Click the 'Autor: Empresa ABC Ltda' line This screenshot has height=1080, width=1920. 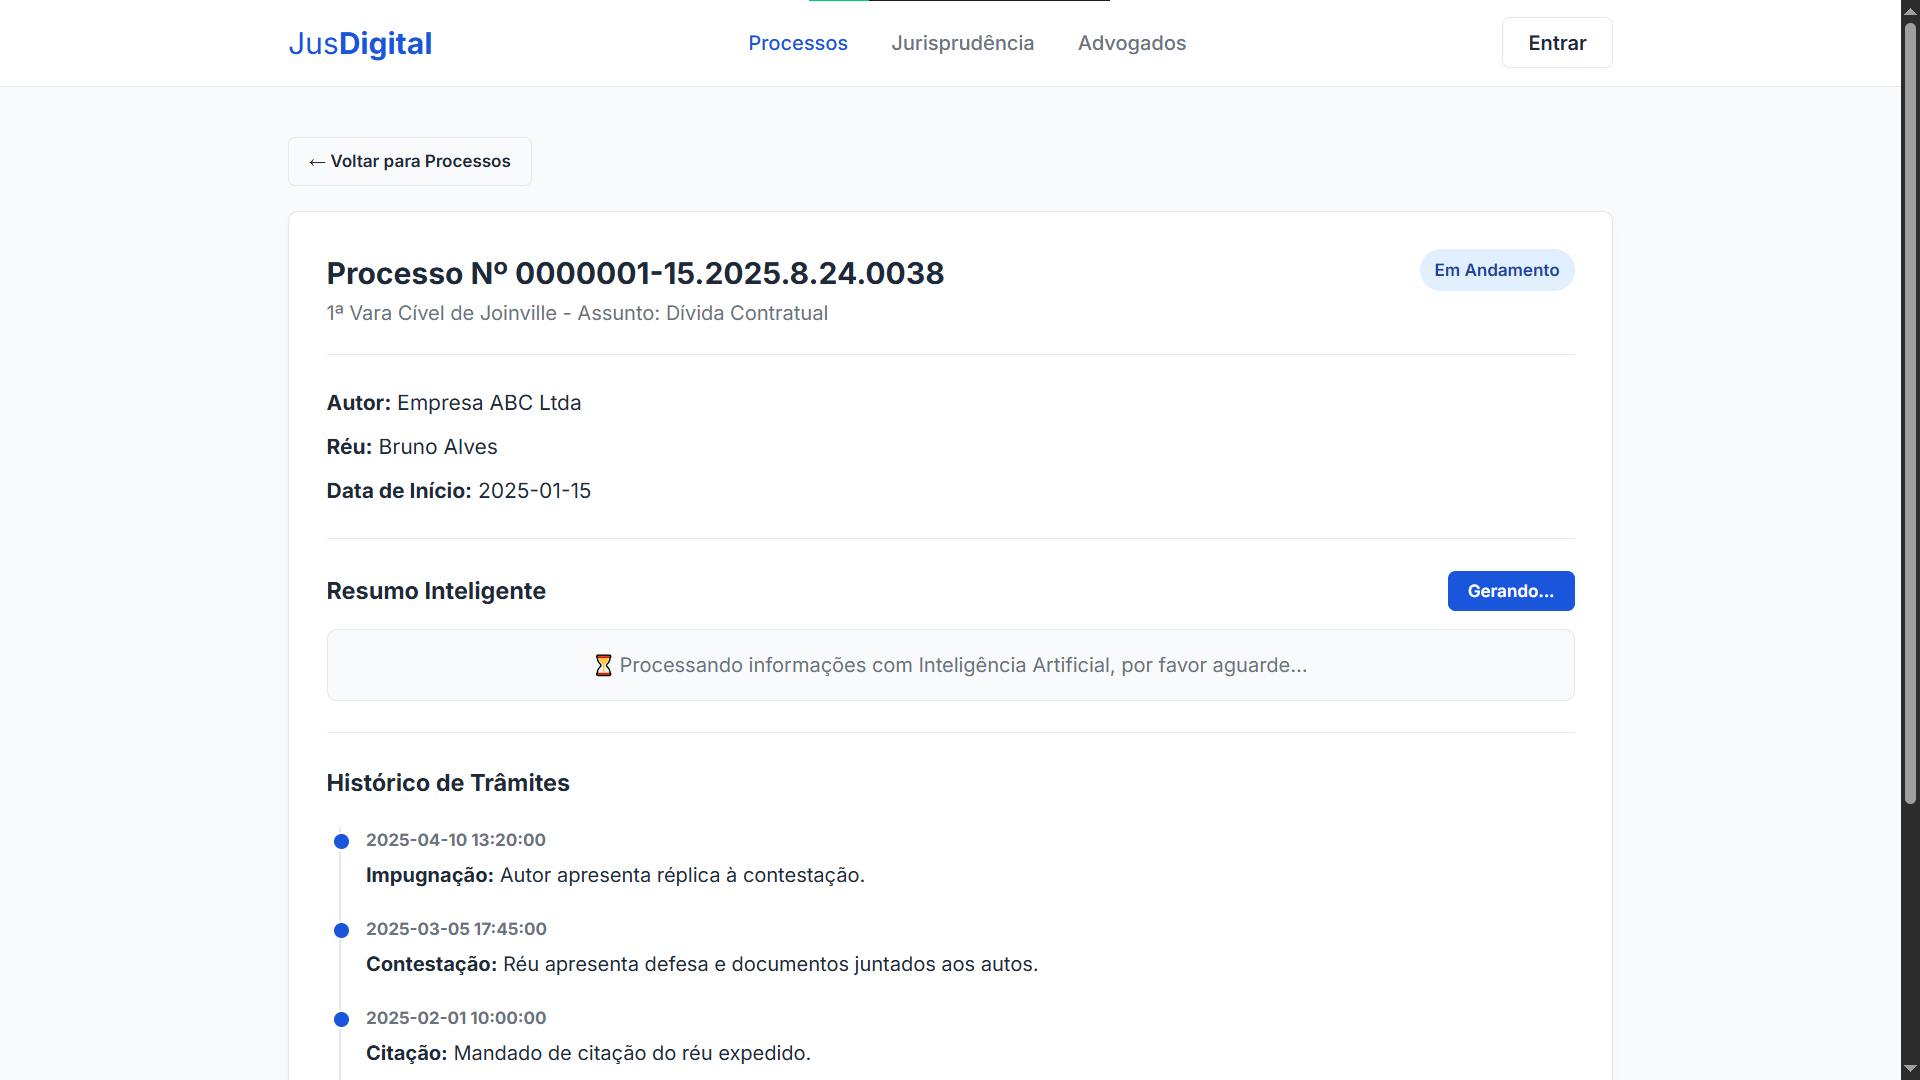(454, 403)
